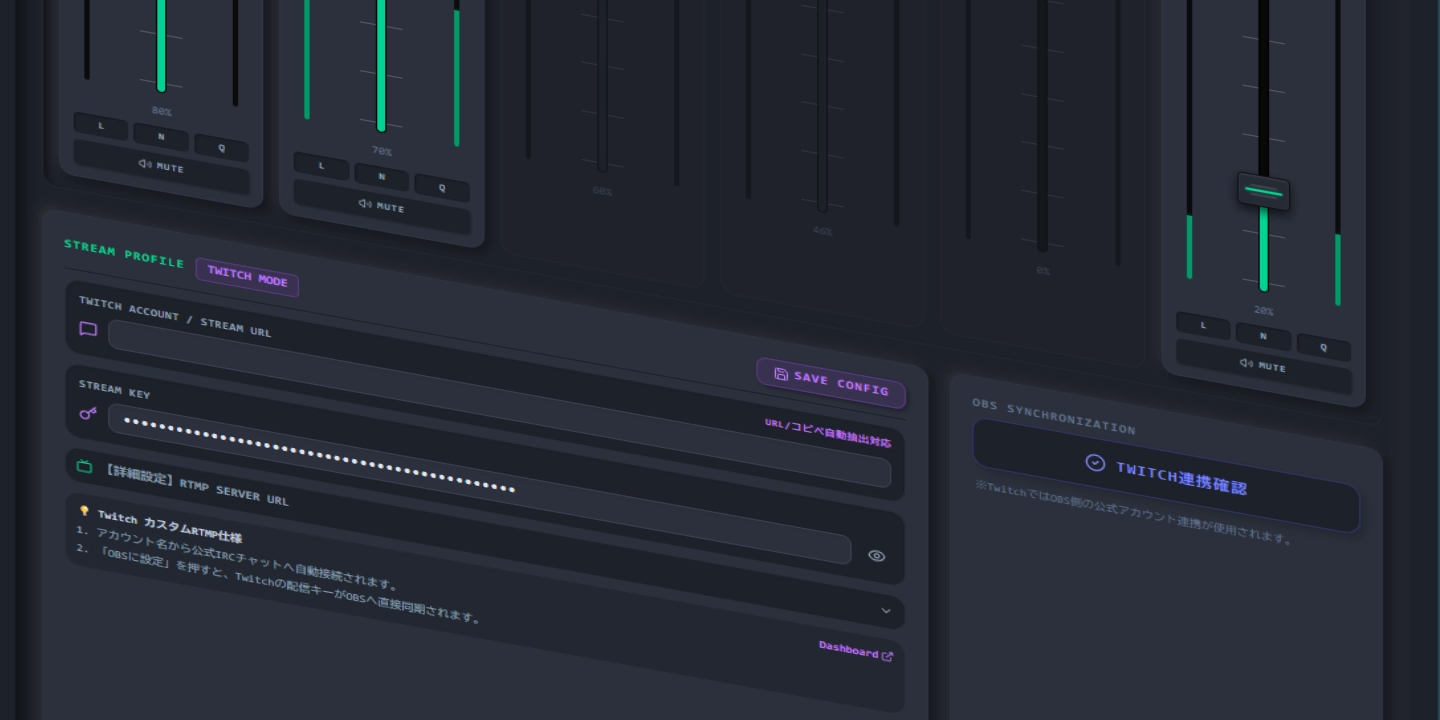This screenshot has width=1440, height=720.
Task: Click the dimmed 8% volume readout
Action: tap(1043, 270)
